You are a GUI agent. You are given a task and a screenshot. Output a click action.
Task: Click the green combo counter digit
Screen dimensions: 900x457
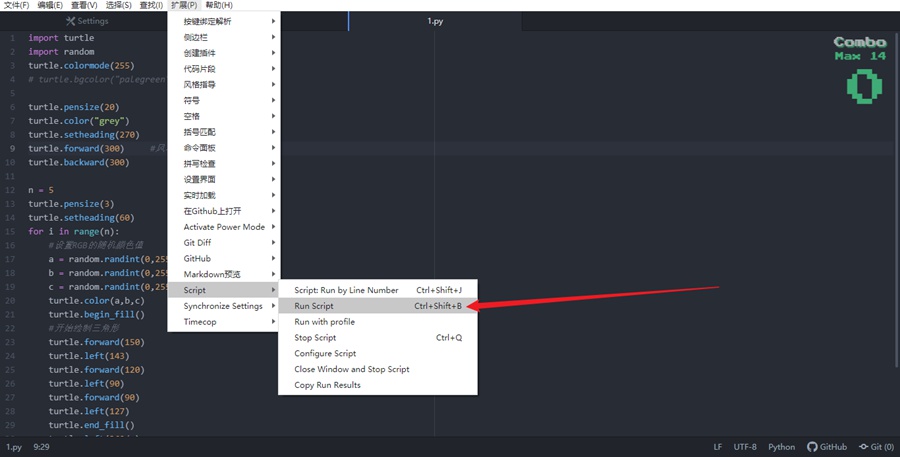pyautogui.click(x=863, y=87)
